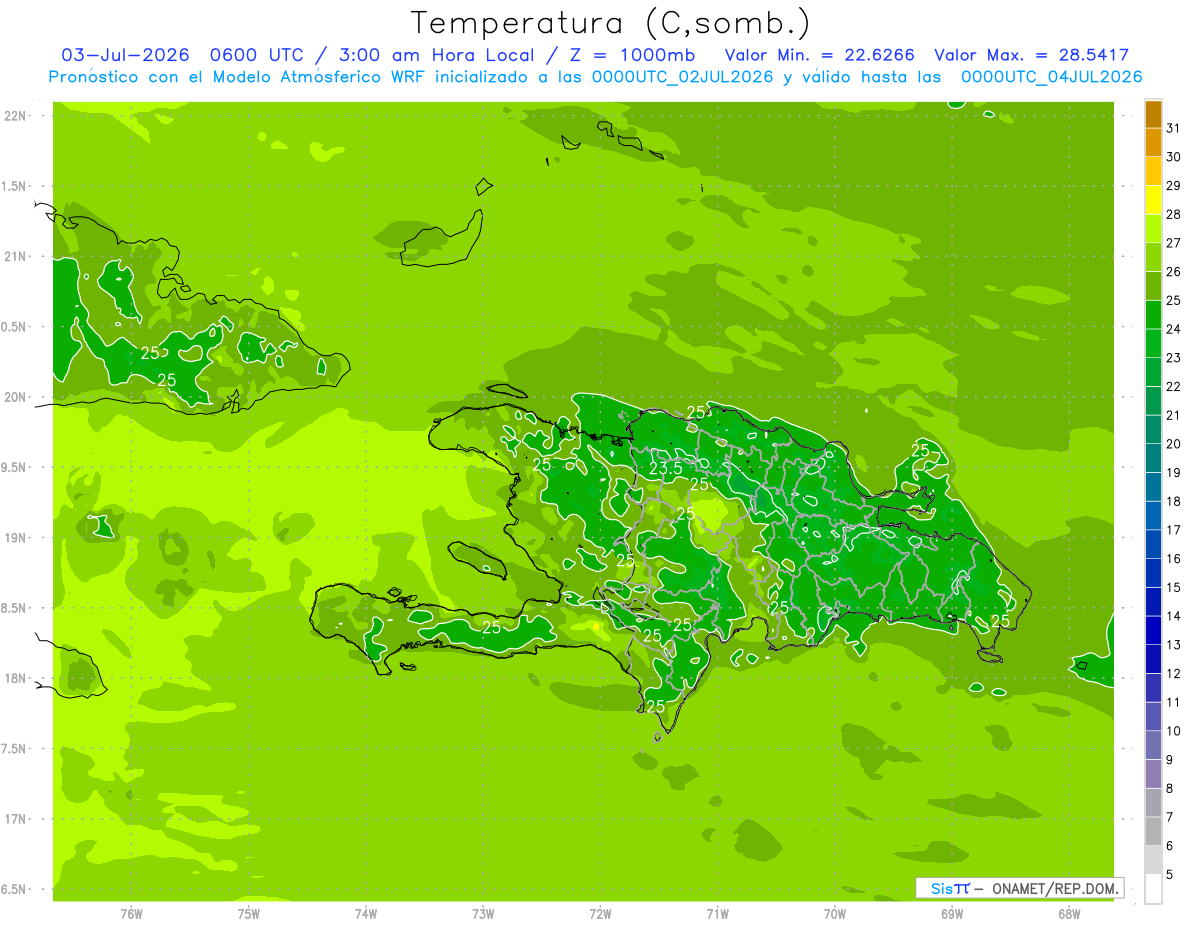The image size is (1200, 927).
Task: Click the "70W" longitude axis label
Action: click(835, 914)
